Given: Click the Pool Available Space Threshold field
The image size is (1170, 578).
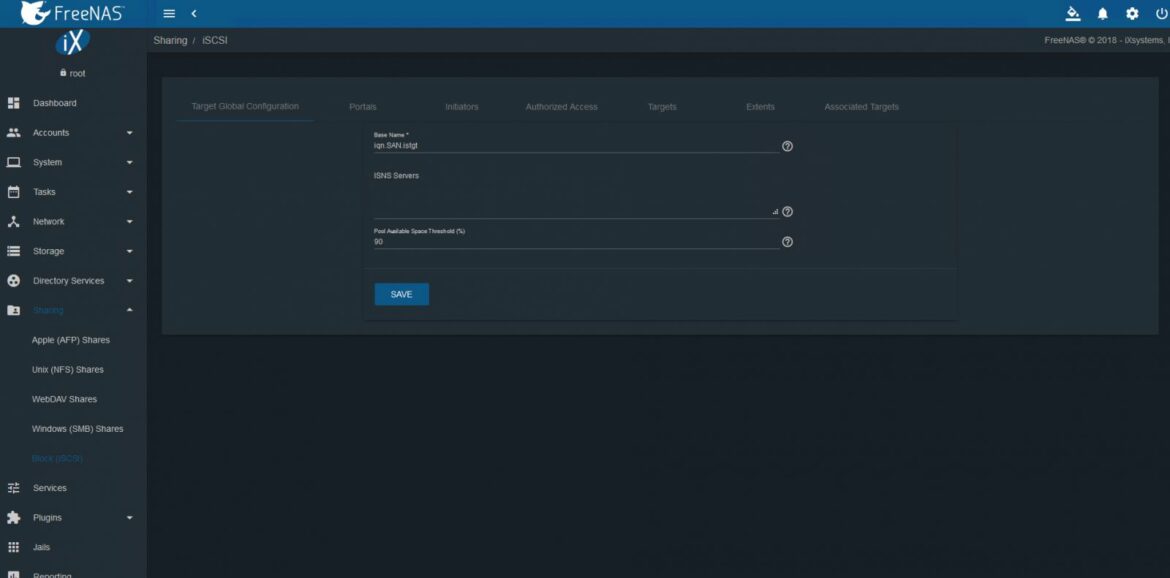Looking at the screenshot, I should [x=576, y=242].
